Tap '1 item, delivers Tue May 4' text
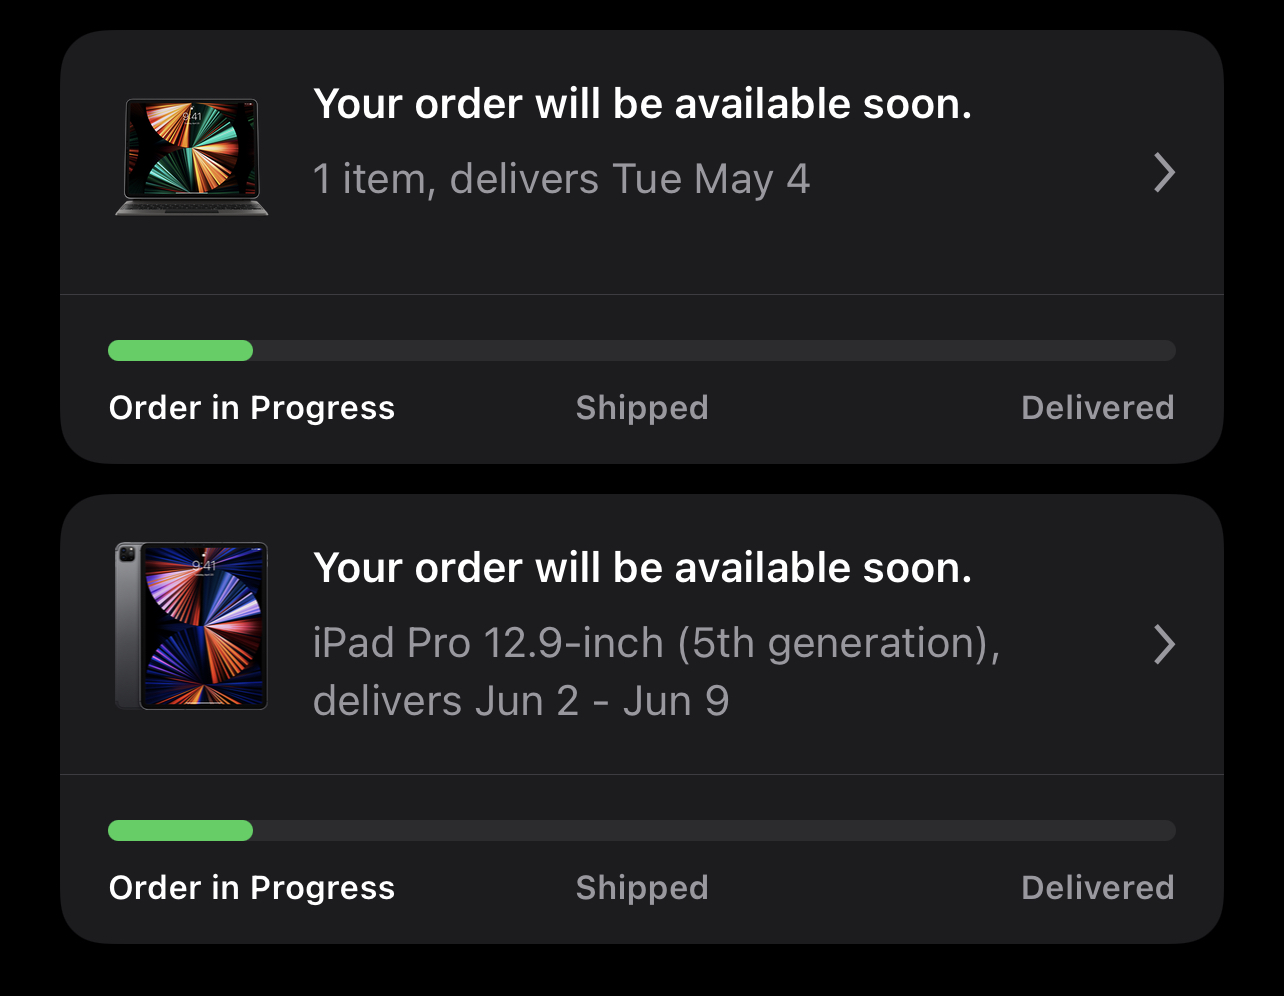The height and width of the screenshot is (996, 1284). pos(561,180)
